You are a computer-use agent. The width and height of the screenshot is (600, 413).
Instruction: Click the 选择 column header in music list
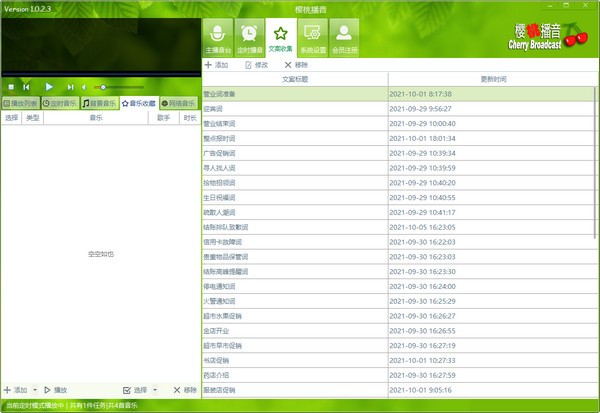pos(11,118)
